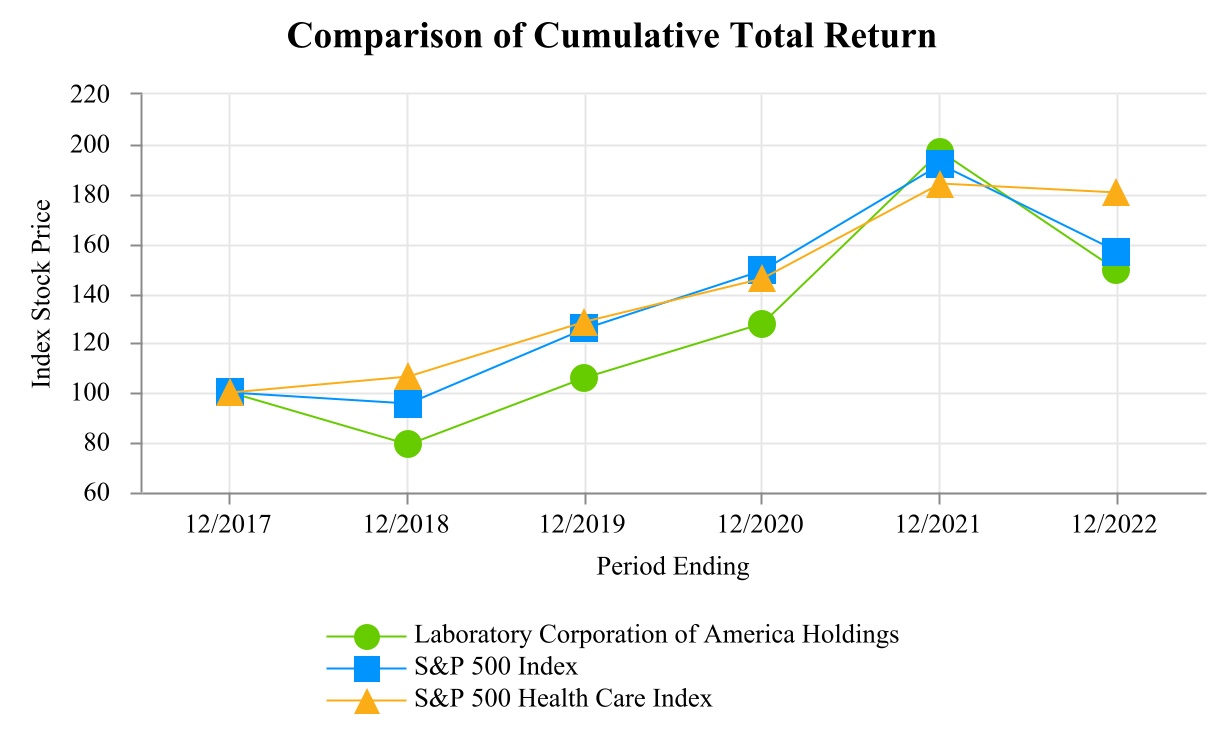Select the S&P 500 Health Care Index legend label
This screenshot has width=1226, height=744.
click(x=563, y=699)
